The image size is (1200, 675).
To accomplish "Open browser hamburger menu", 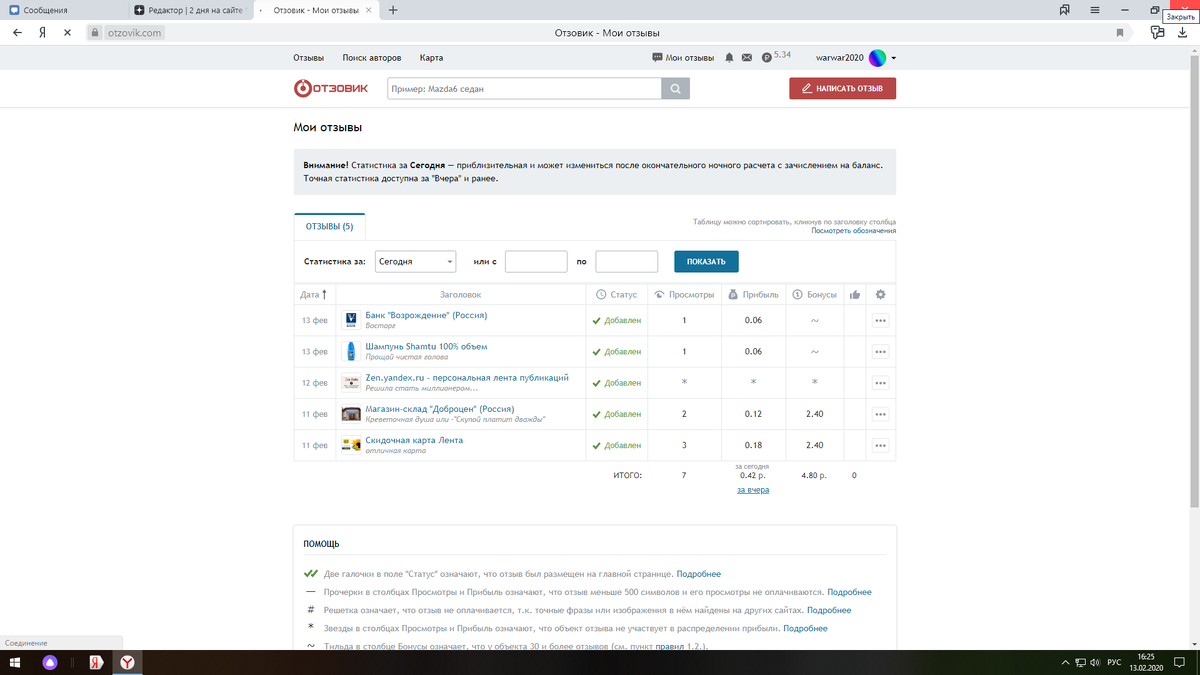I will (x=1095, y=10).
